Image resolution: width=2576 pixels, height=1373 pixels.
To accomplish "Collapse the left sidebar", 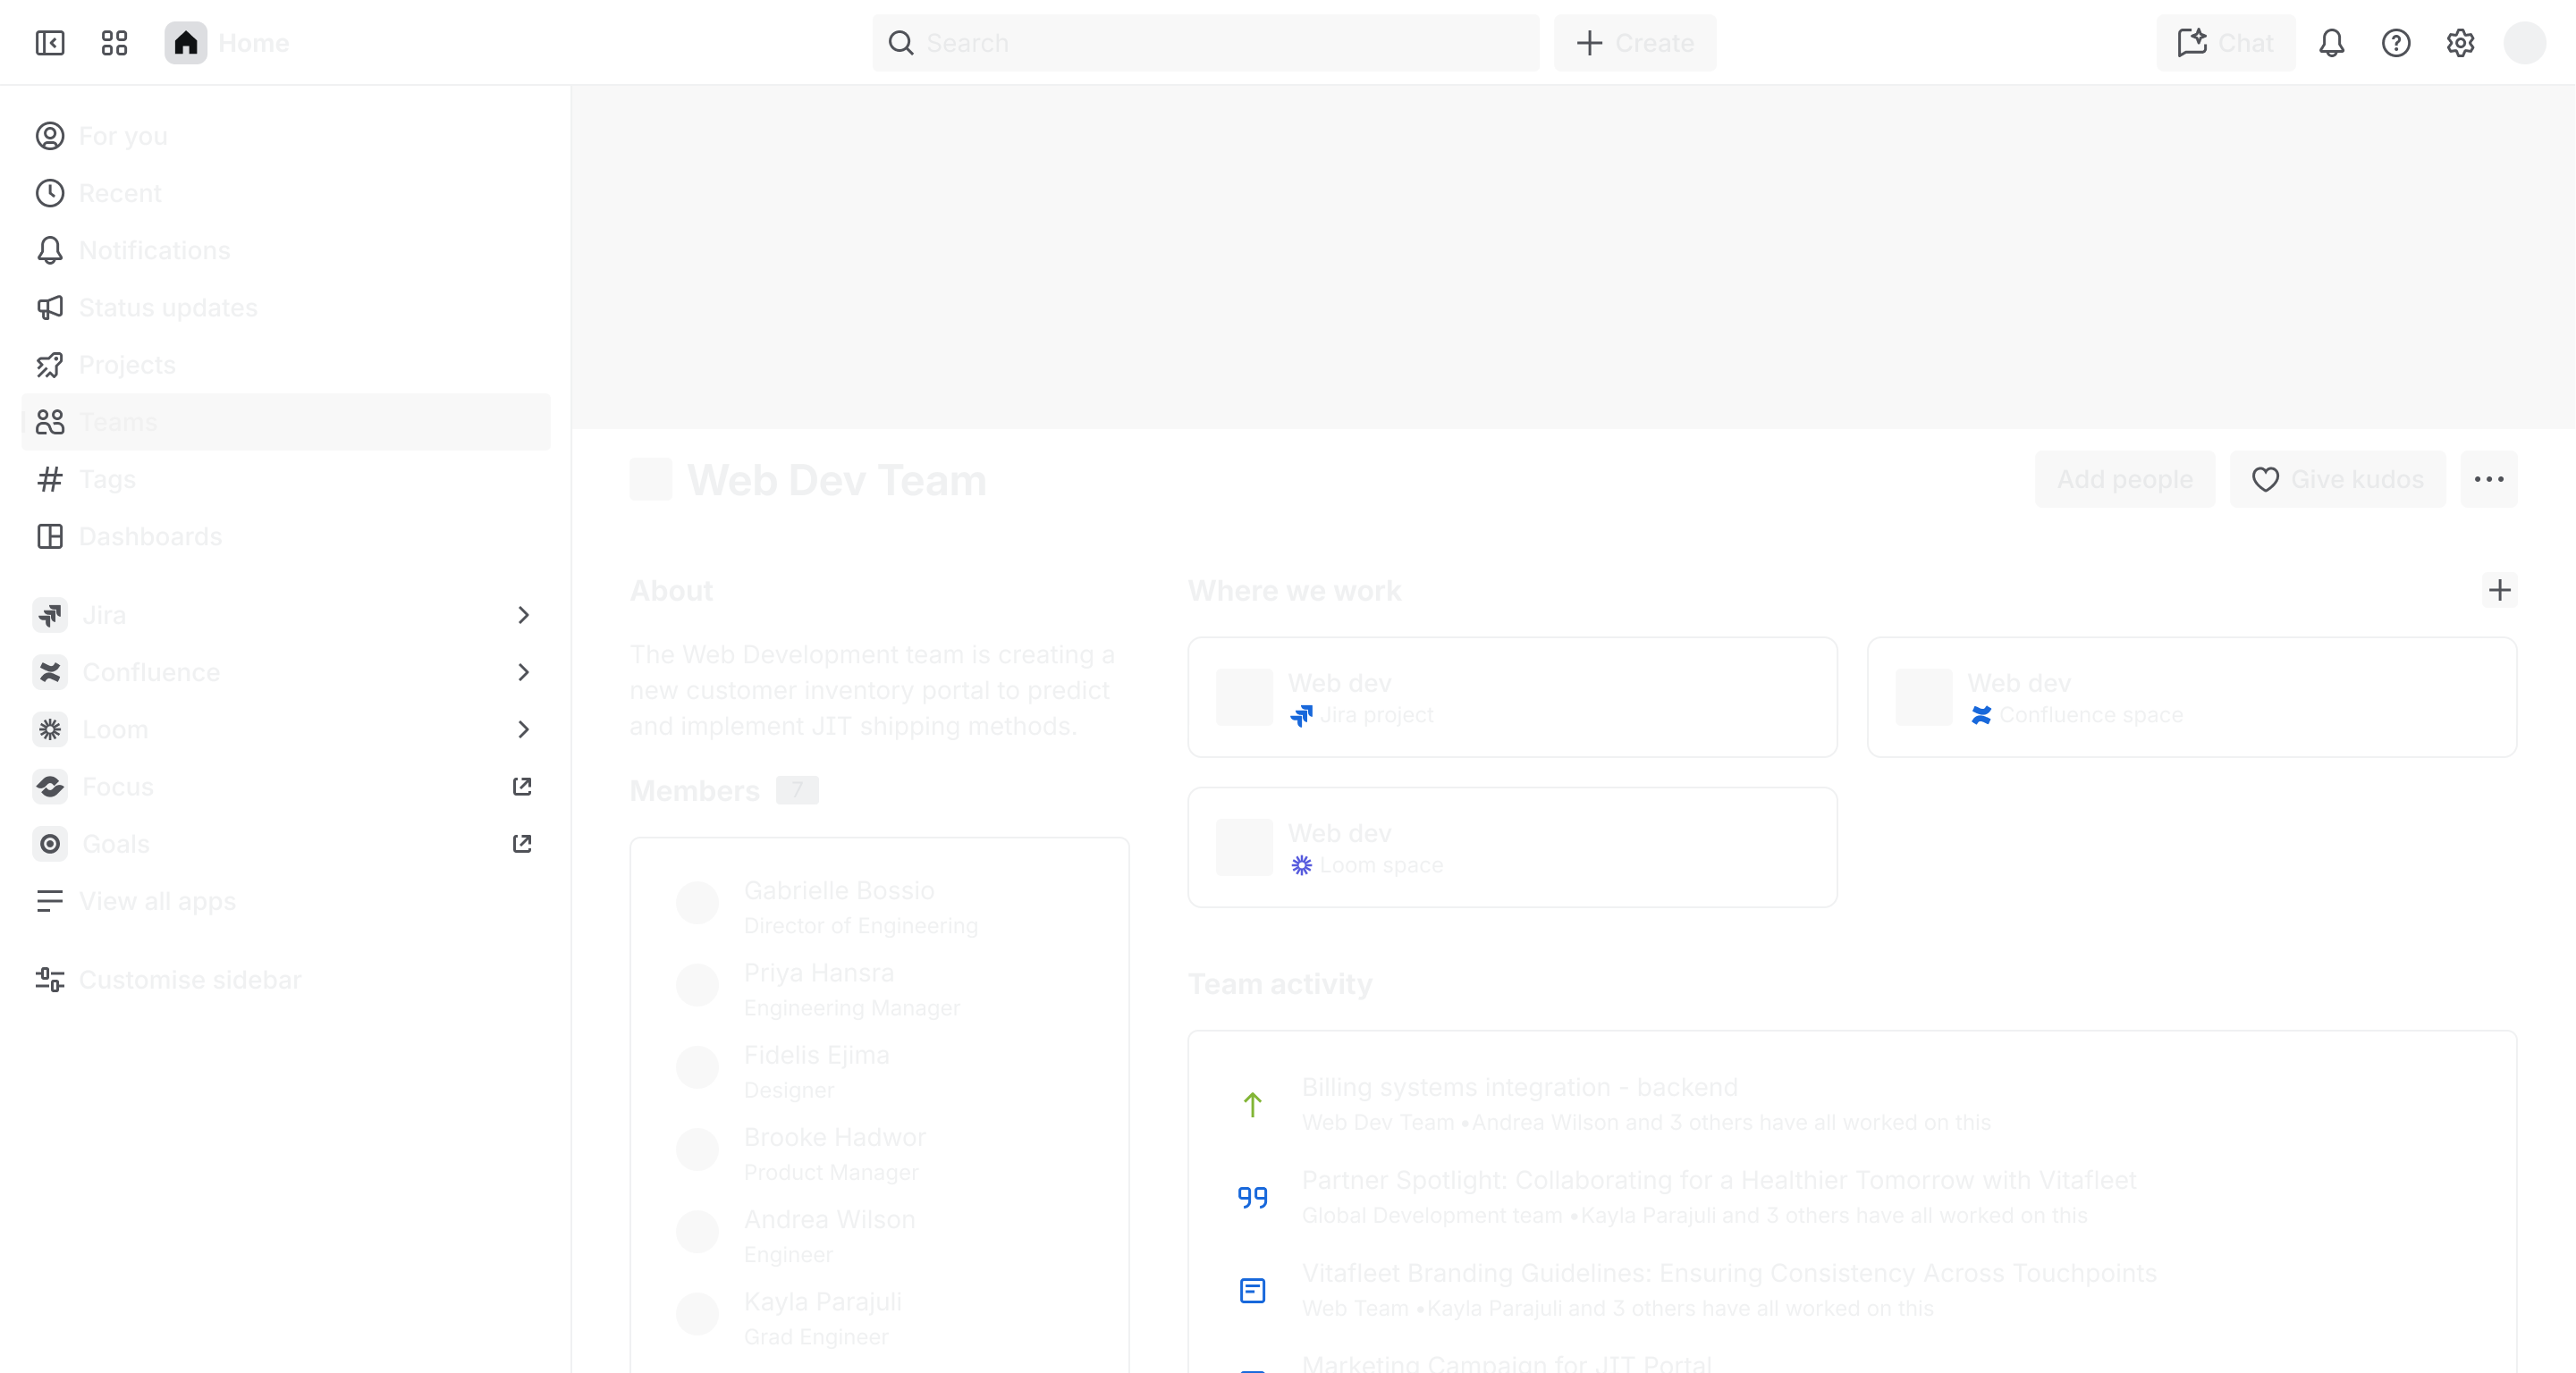I will 49,43.
